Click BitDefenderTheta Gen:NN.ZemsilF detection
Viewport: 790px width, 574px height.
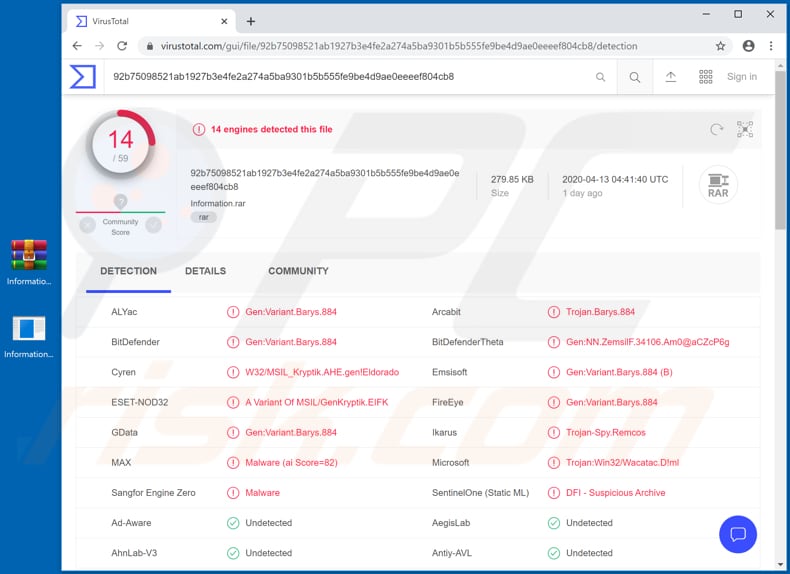click(x=647, y=342)
